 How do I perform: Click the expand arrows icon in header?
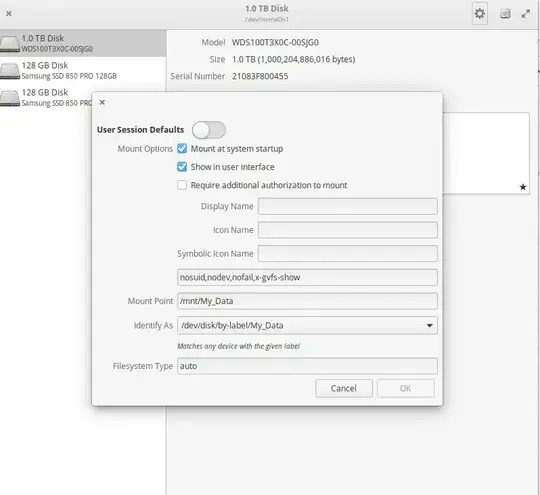(526, 14)
